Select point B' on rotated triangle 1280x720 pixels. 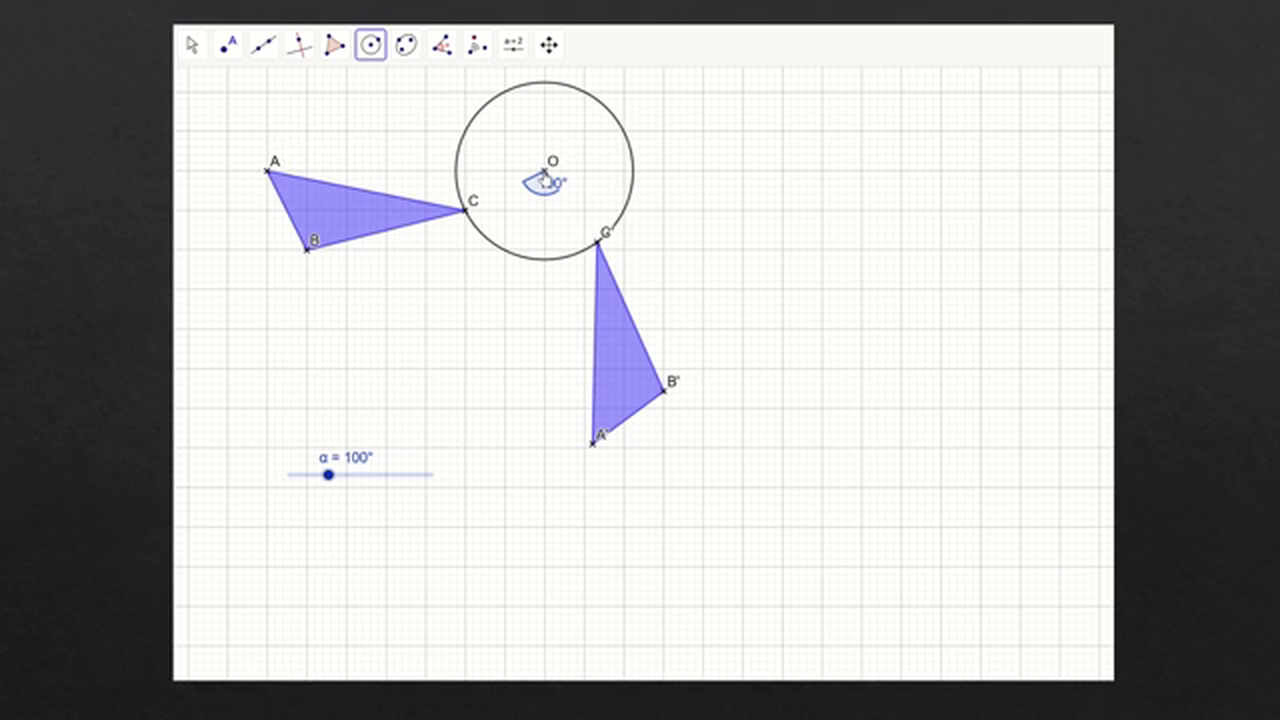point(663,392)
